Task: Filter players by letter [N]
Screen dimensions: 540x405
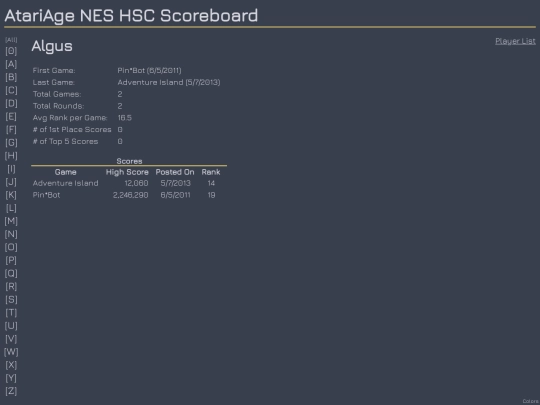Action: click(x=11, y=234)
